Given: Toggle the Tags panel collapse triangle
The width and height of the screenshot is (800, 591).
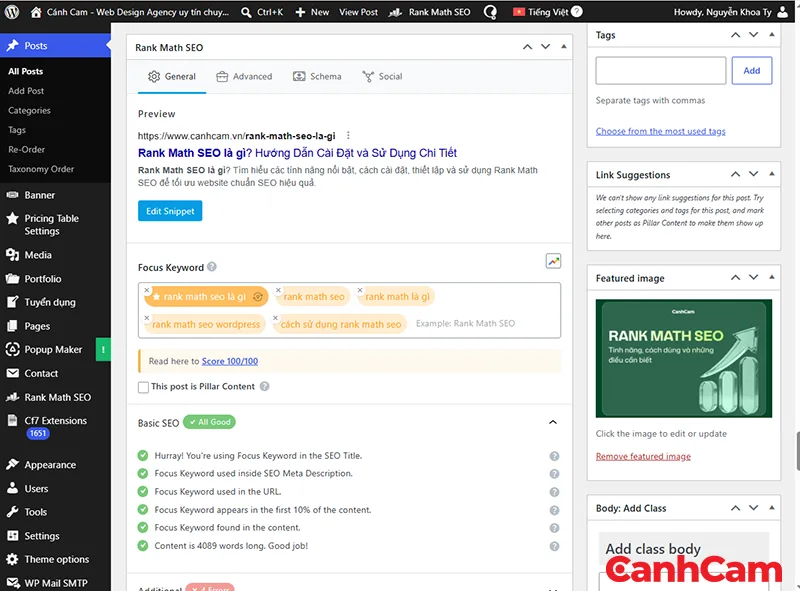Looking at the screenshot, I should pyautogui.click(x=771, y=34).
